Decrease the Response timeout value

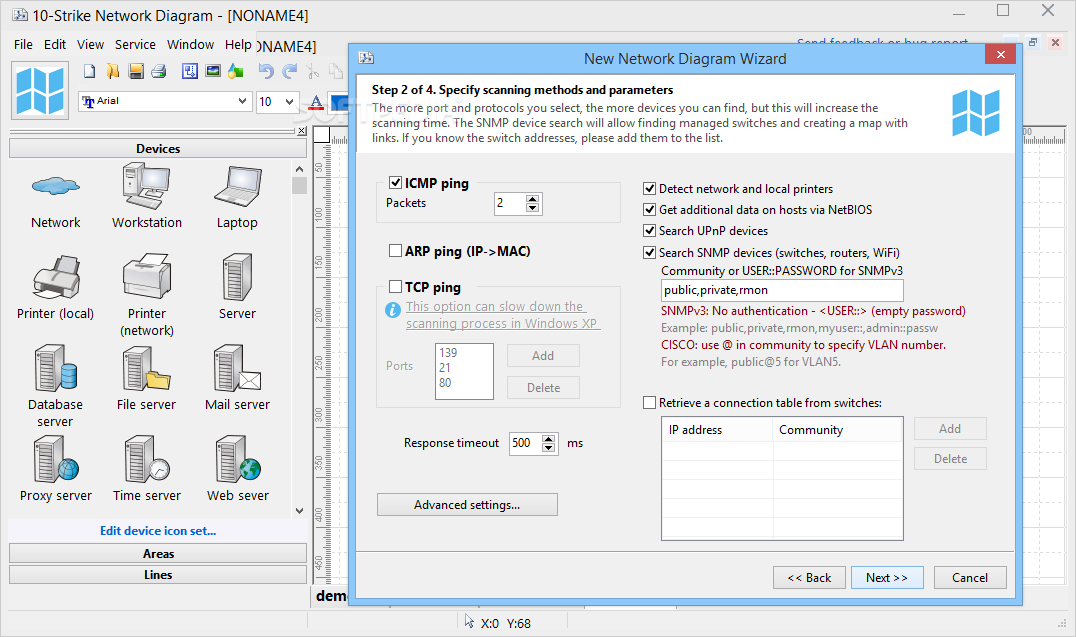tap(548, 448)
